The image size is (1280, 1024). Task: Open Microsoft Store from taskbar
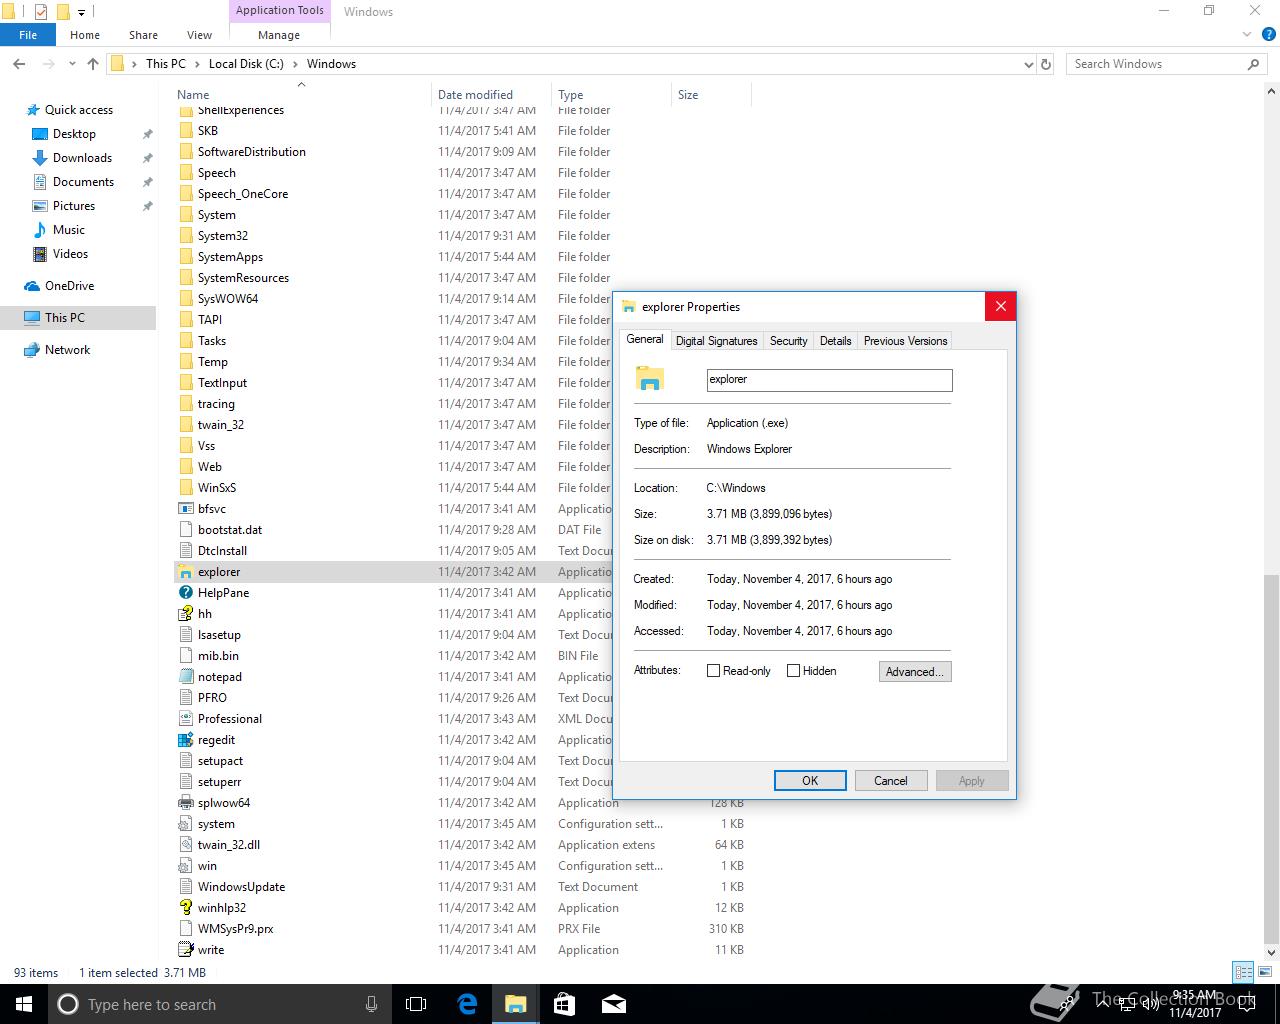(564, 1004)
